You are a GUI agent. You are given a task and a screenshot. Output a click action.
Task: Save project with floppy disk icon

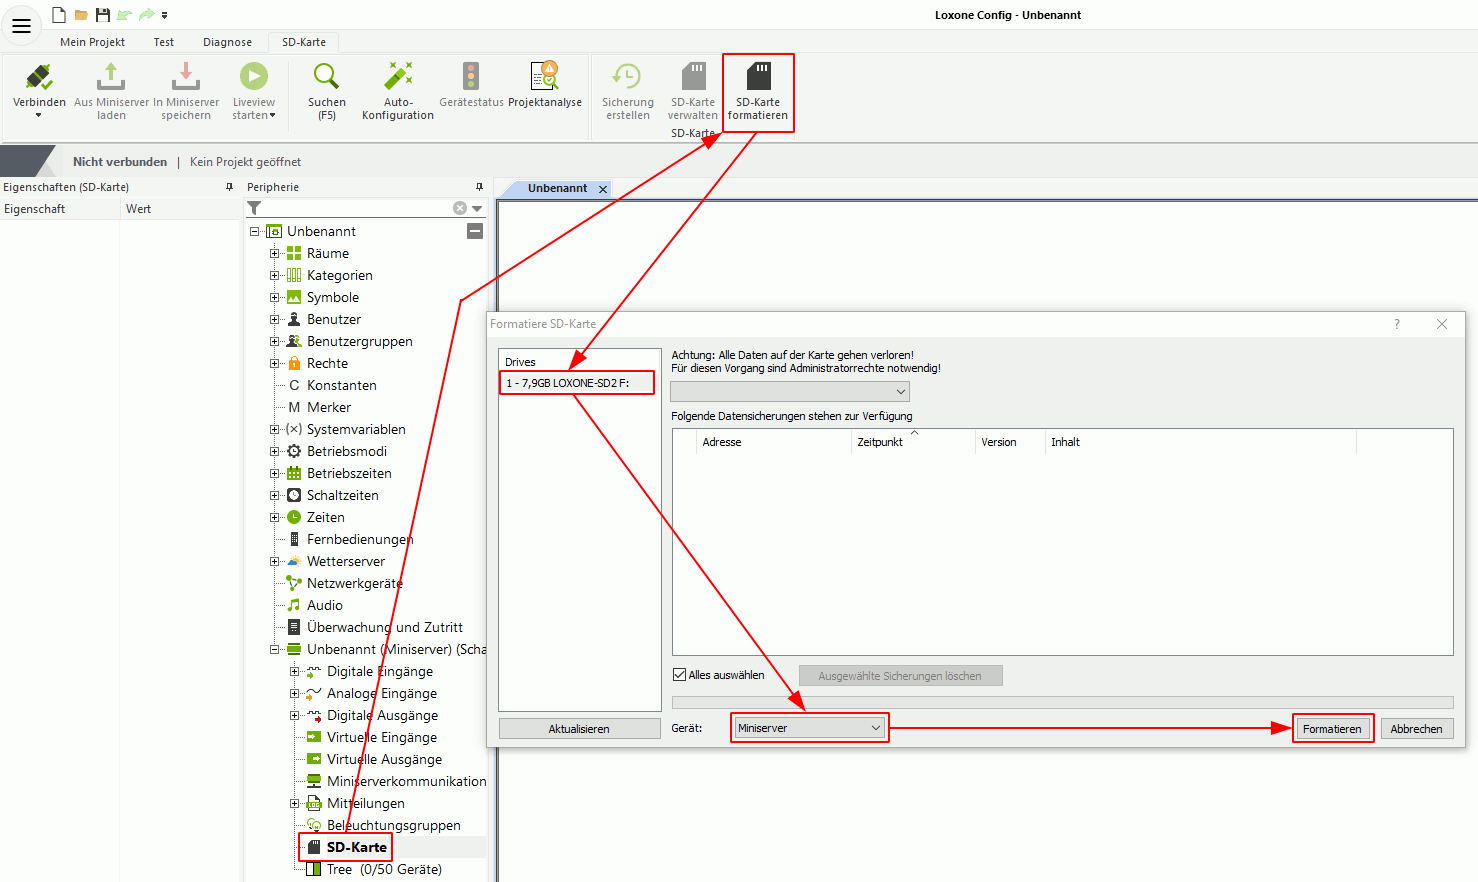coord(102,15)
